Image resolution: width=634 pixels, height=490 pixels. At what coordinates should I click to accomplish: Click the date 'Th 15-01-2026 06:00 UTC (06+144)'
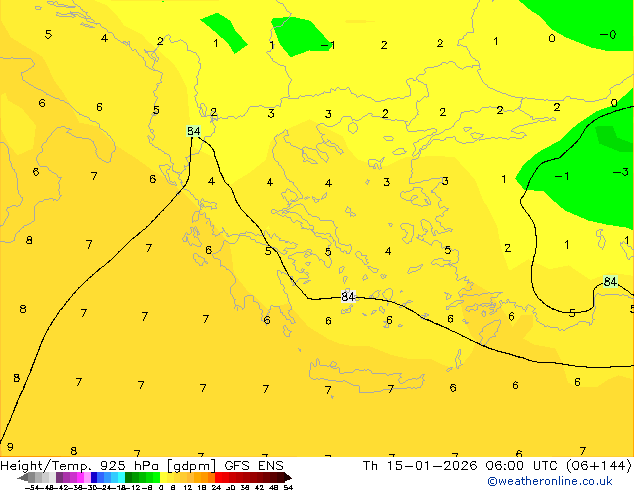(497, 466)
